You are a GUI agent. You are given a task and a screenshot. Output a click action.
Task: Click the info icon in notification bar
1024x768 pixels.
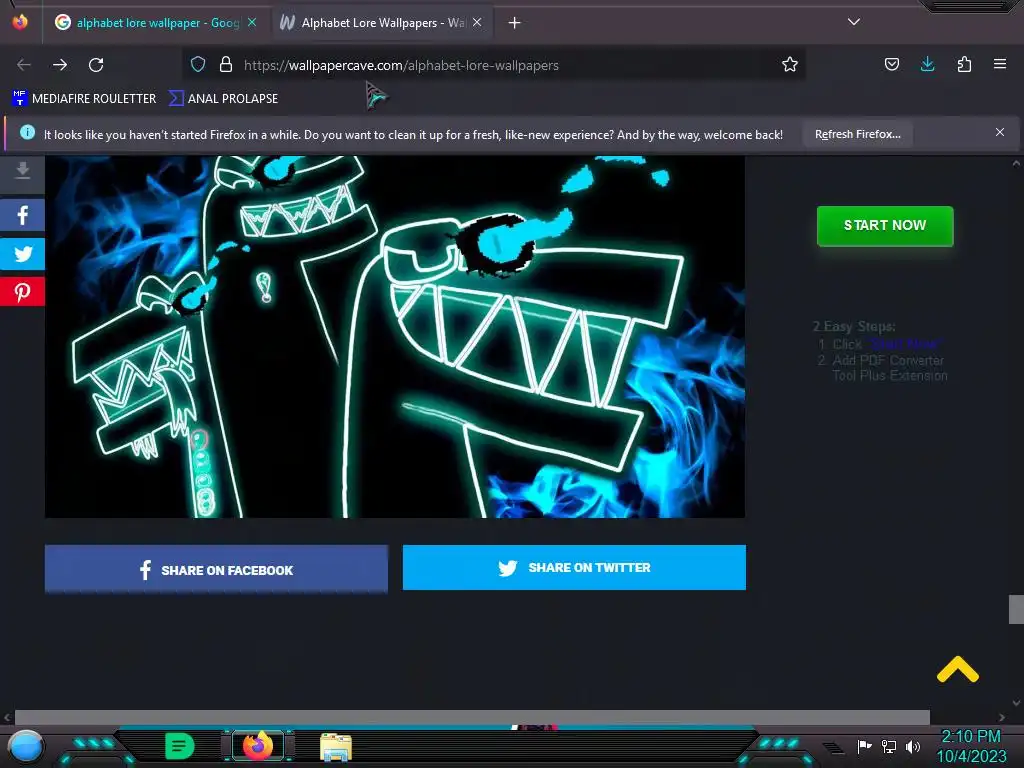coord(27,133)
